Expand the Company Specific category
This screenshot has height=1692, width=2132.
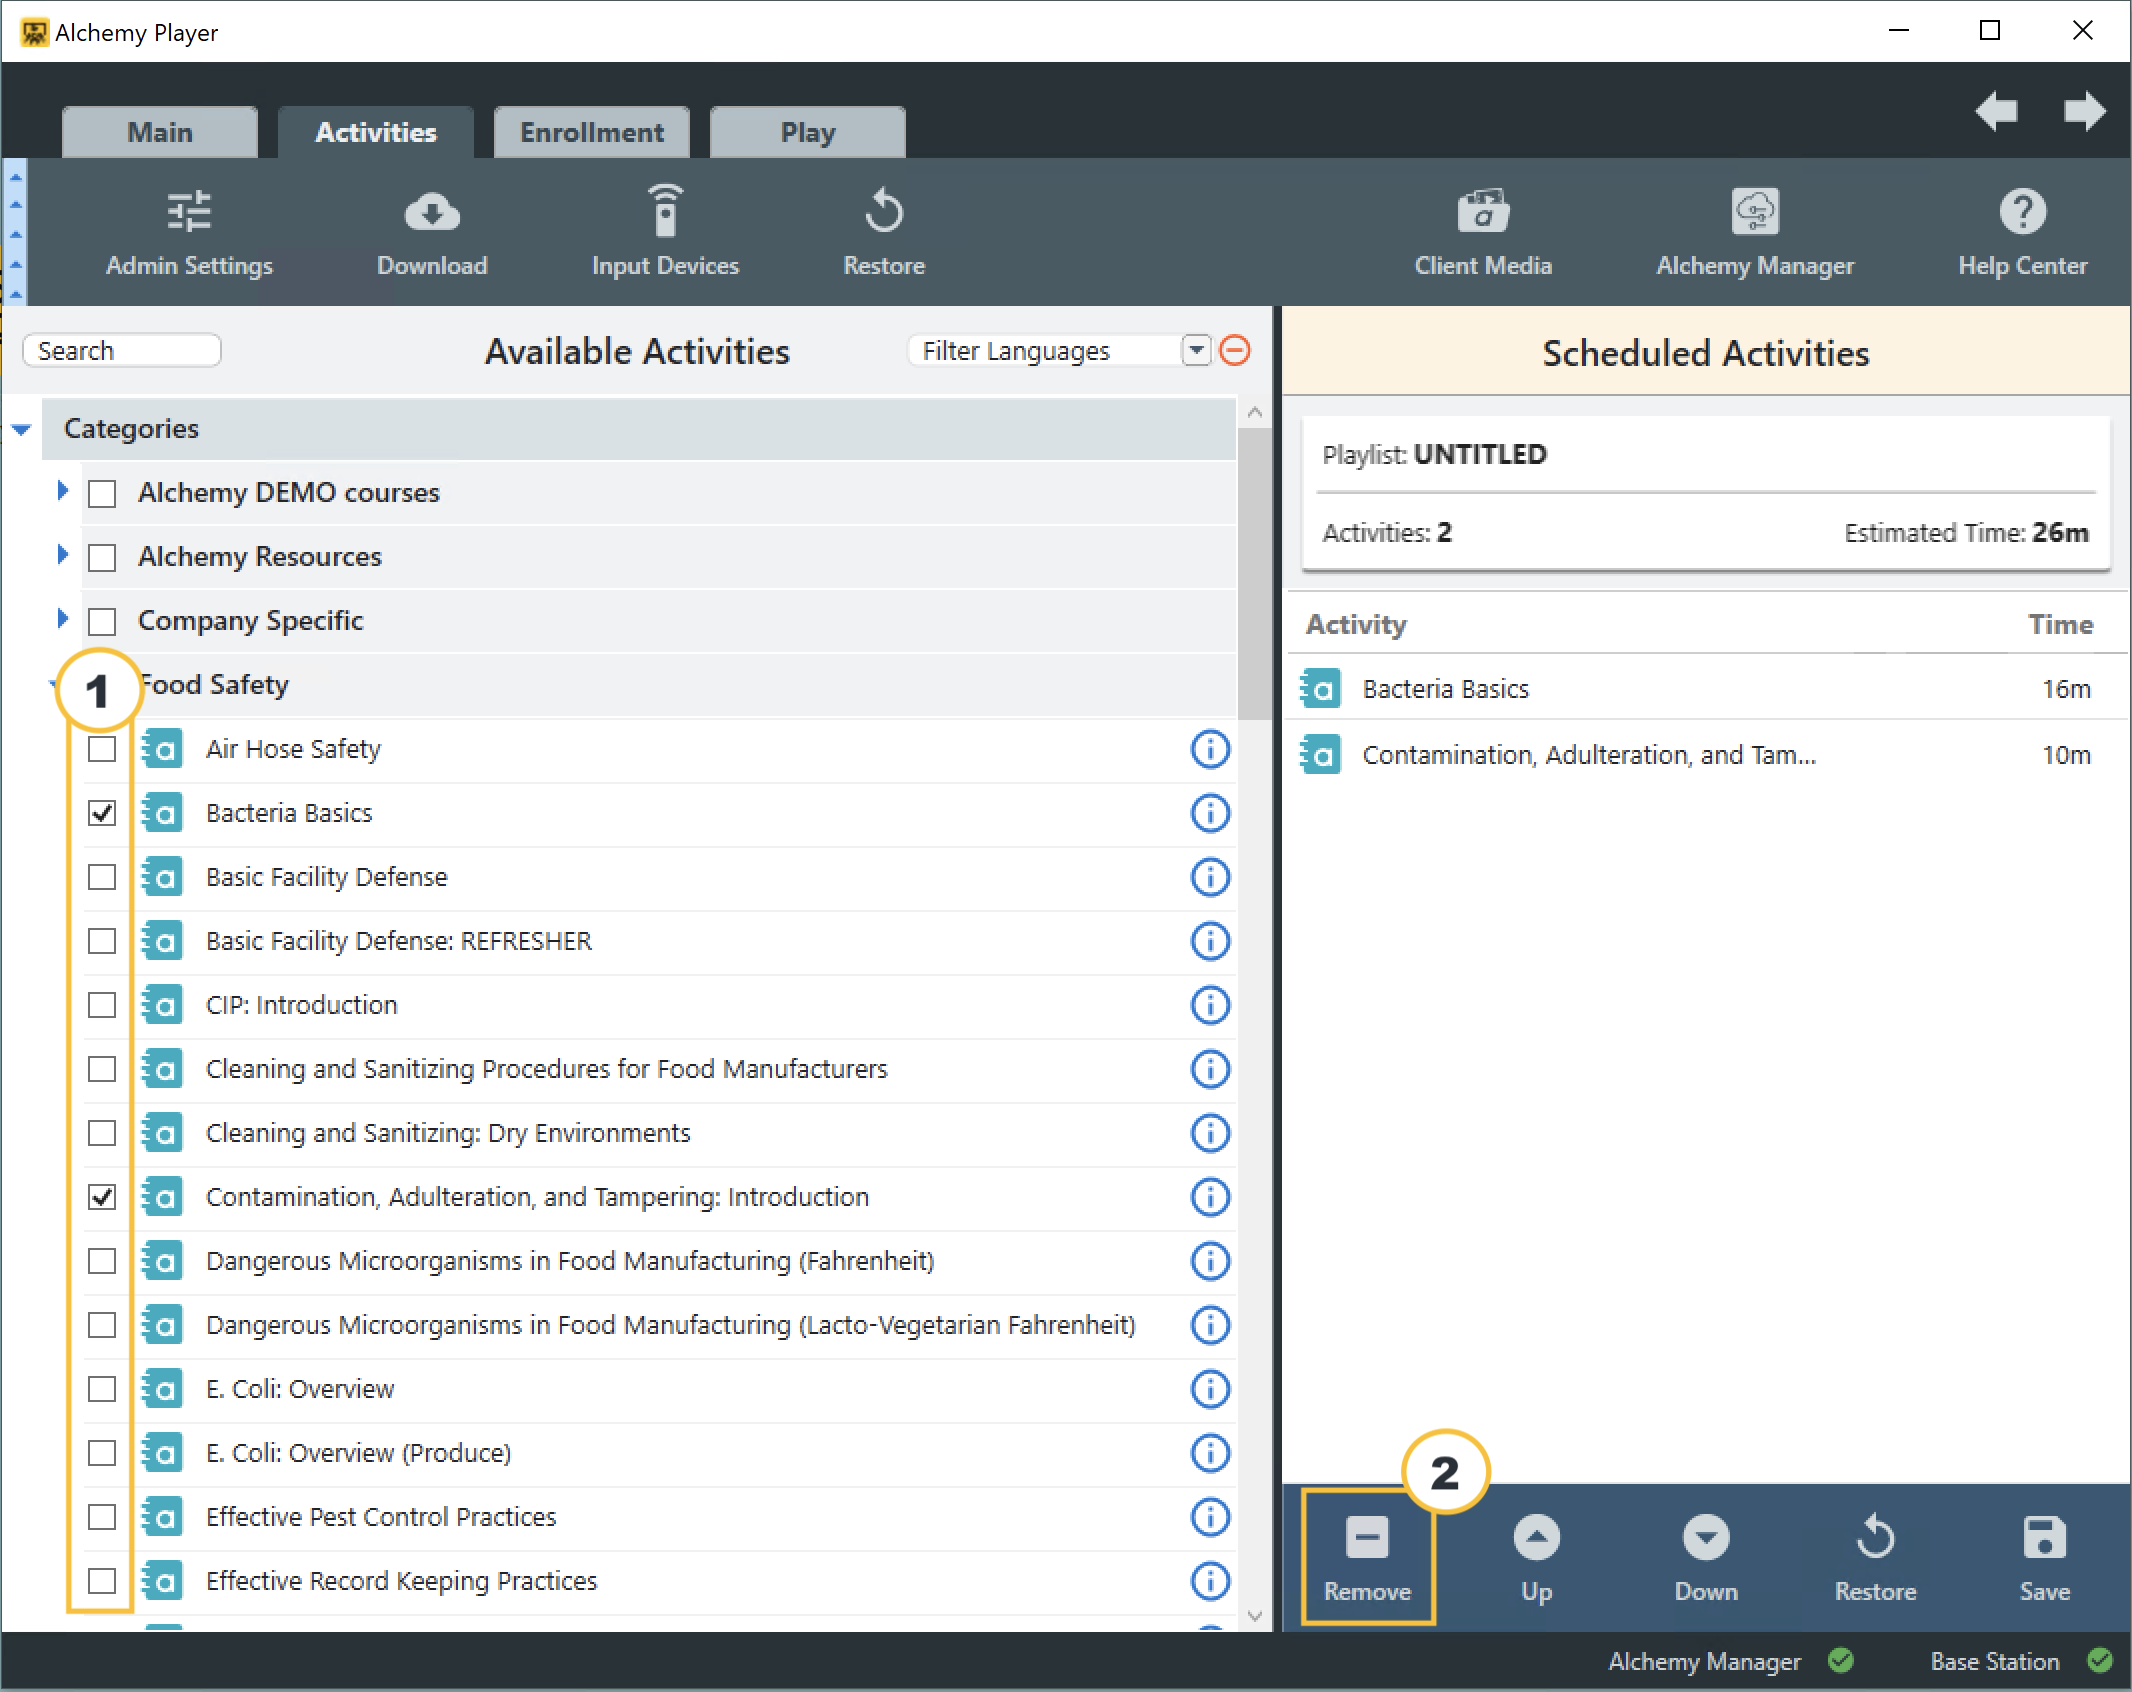click(x=63, y=619)
